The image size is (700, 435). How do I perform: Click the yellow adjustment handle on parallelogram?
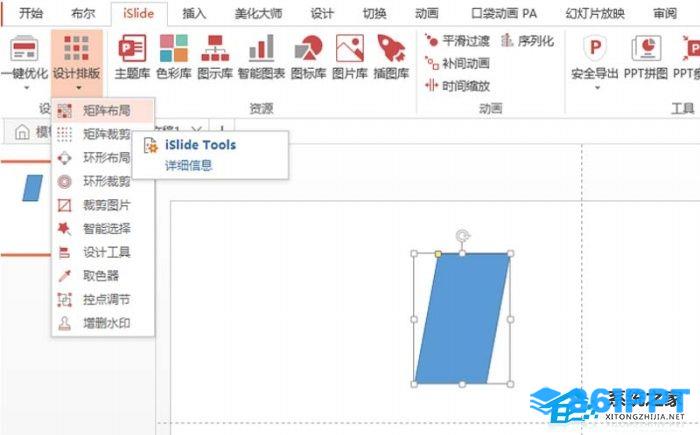pyautogui.click(x=438, y=254)
